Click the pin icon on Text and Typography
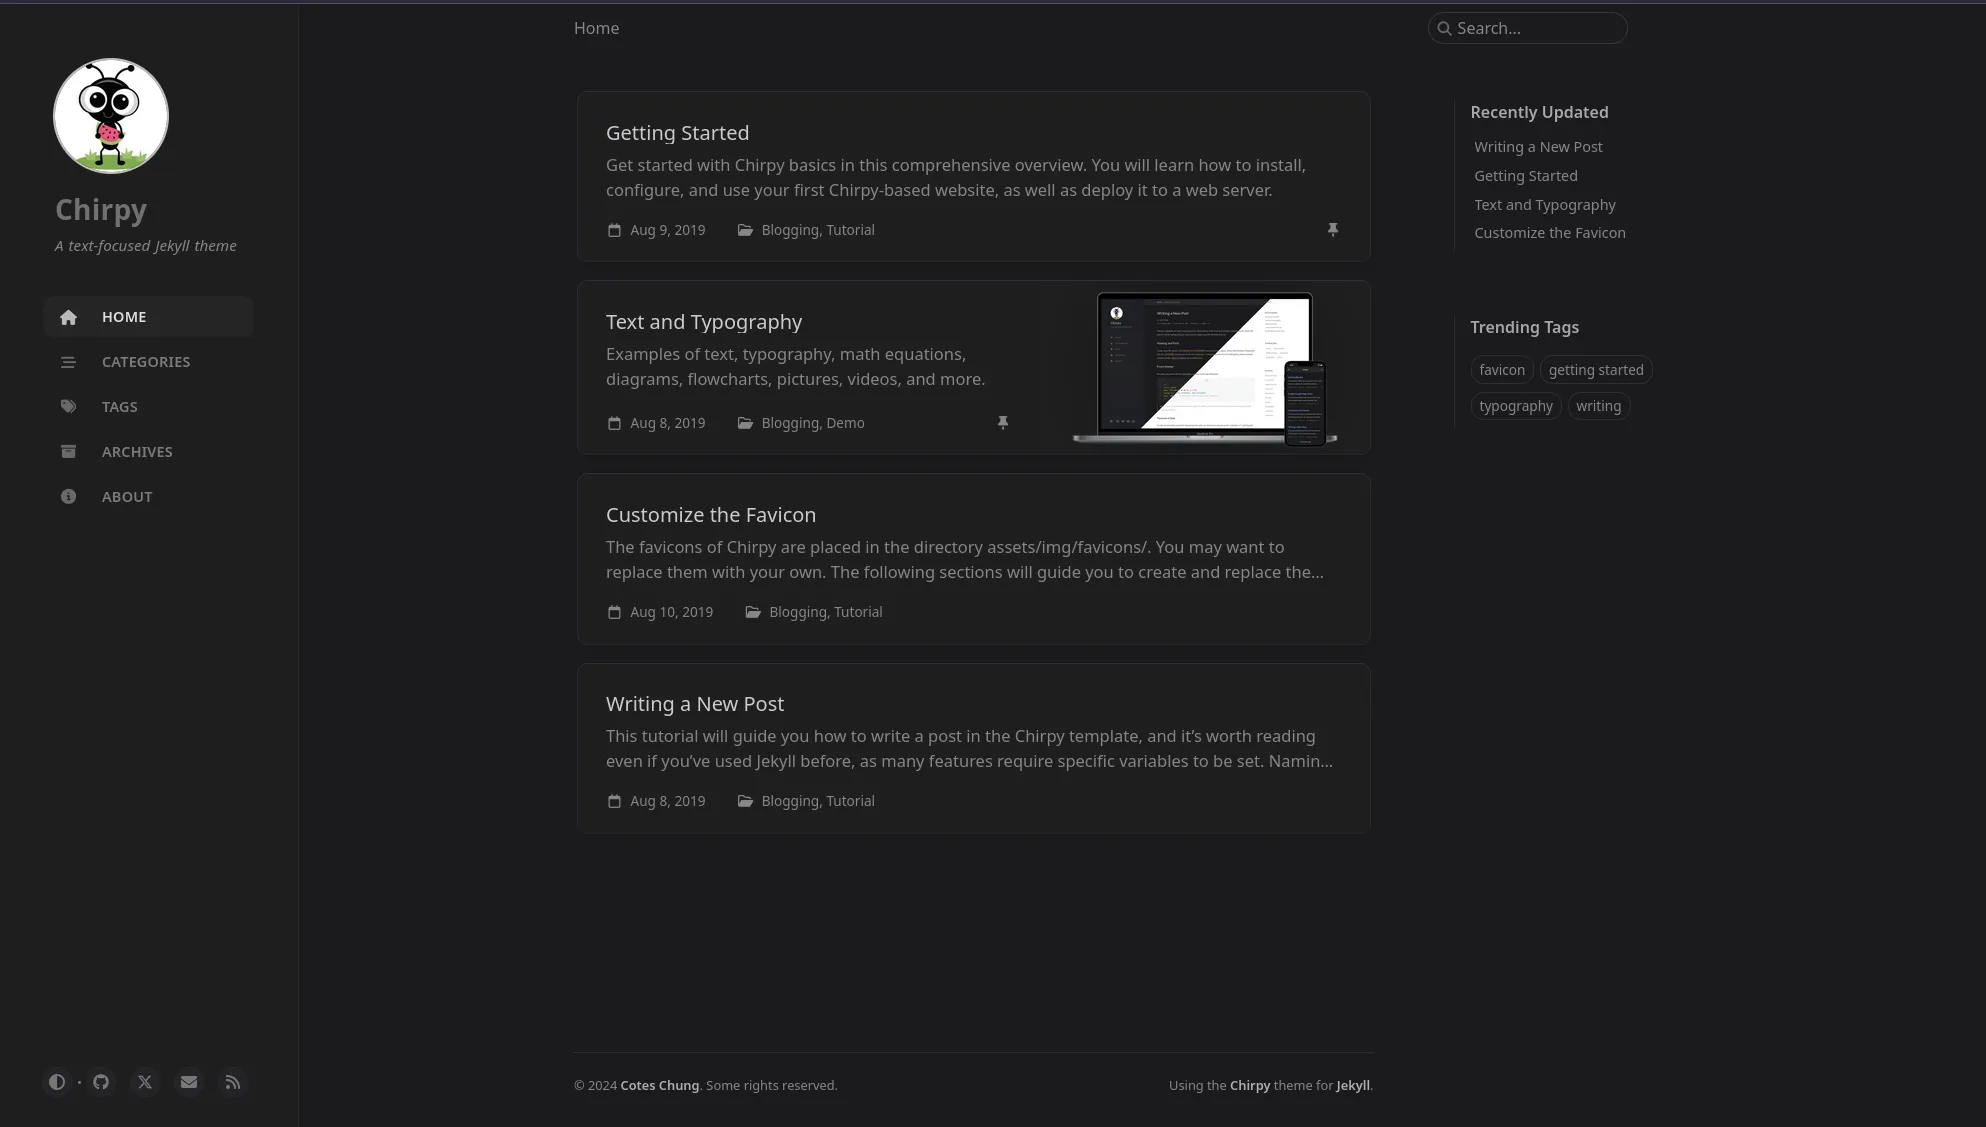 (x=1003, y=423)
